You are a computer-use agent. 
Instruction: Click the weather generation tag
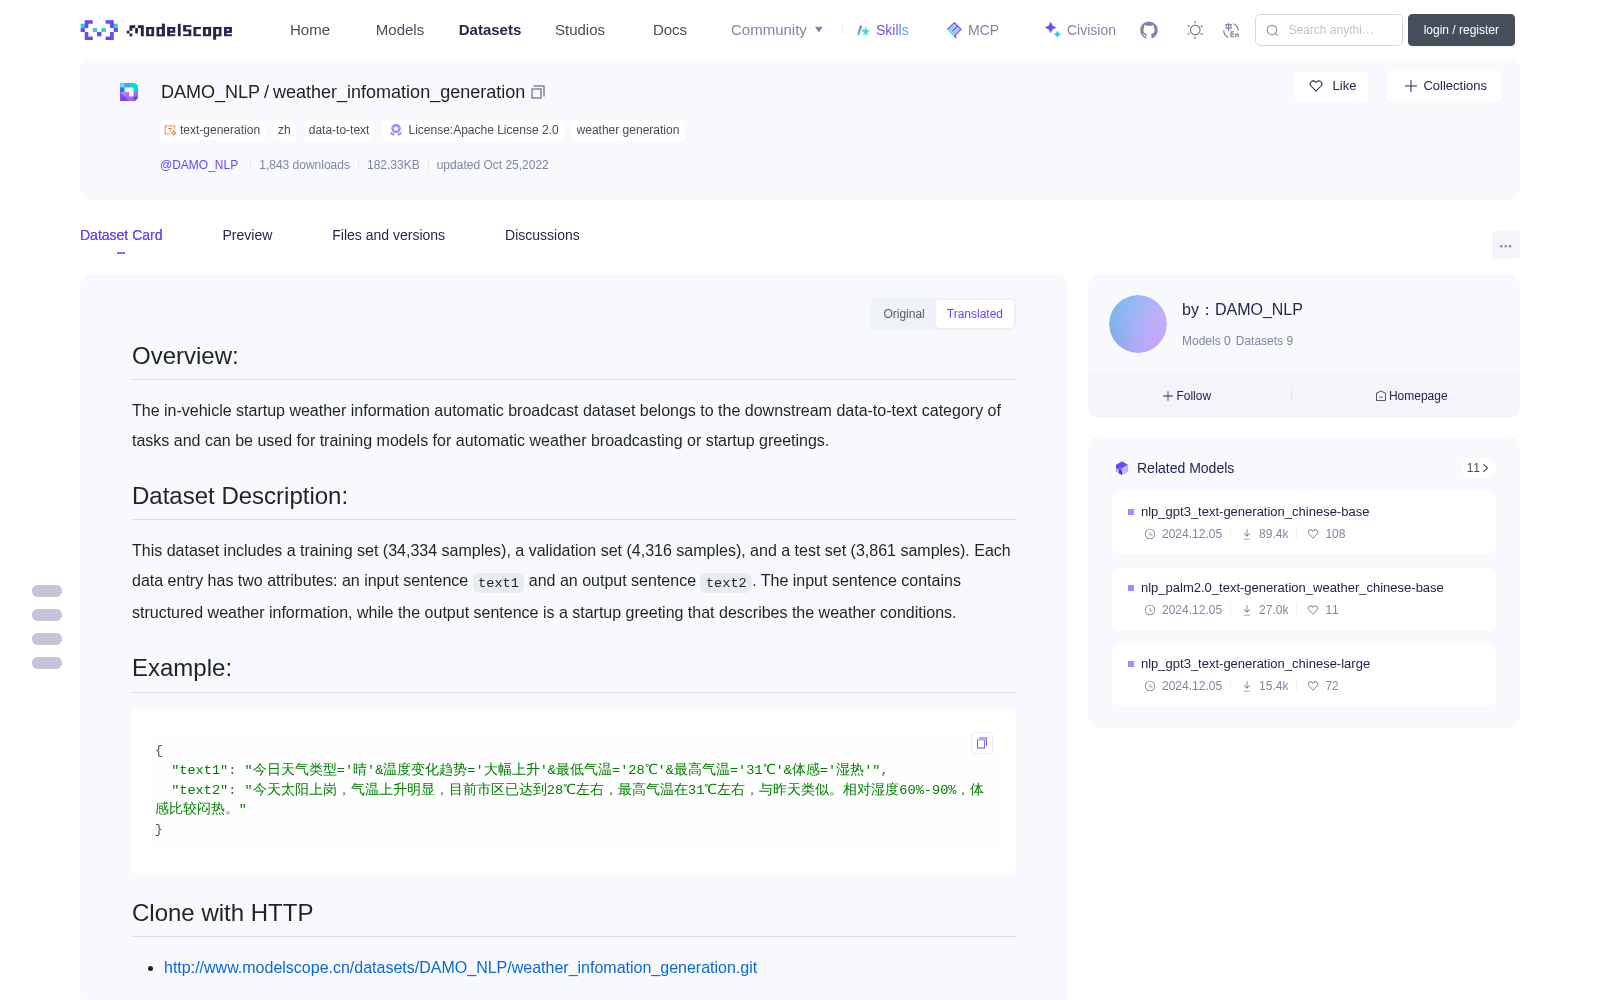point(628,130)
